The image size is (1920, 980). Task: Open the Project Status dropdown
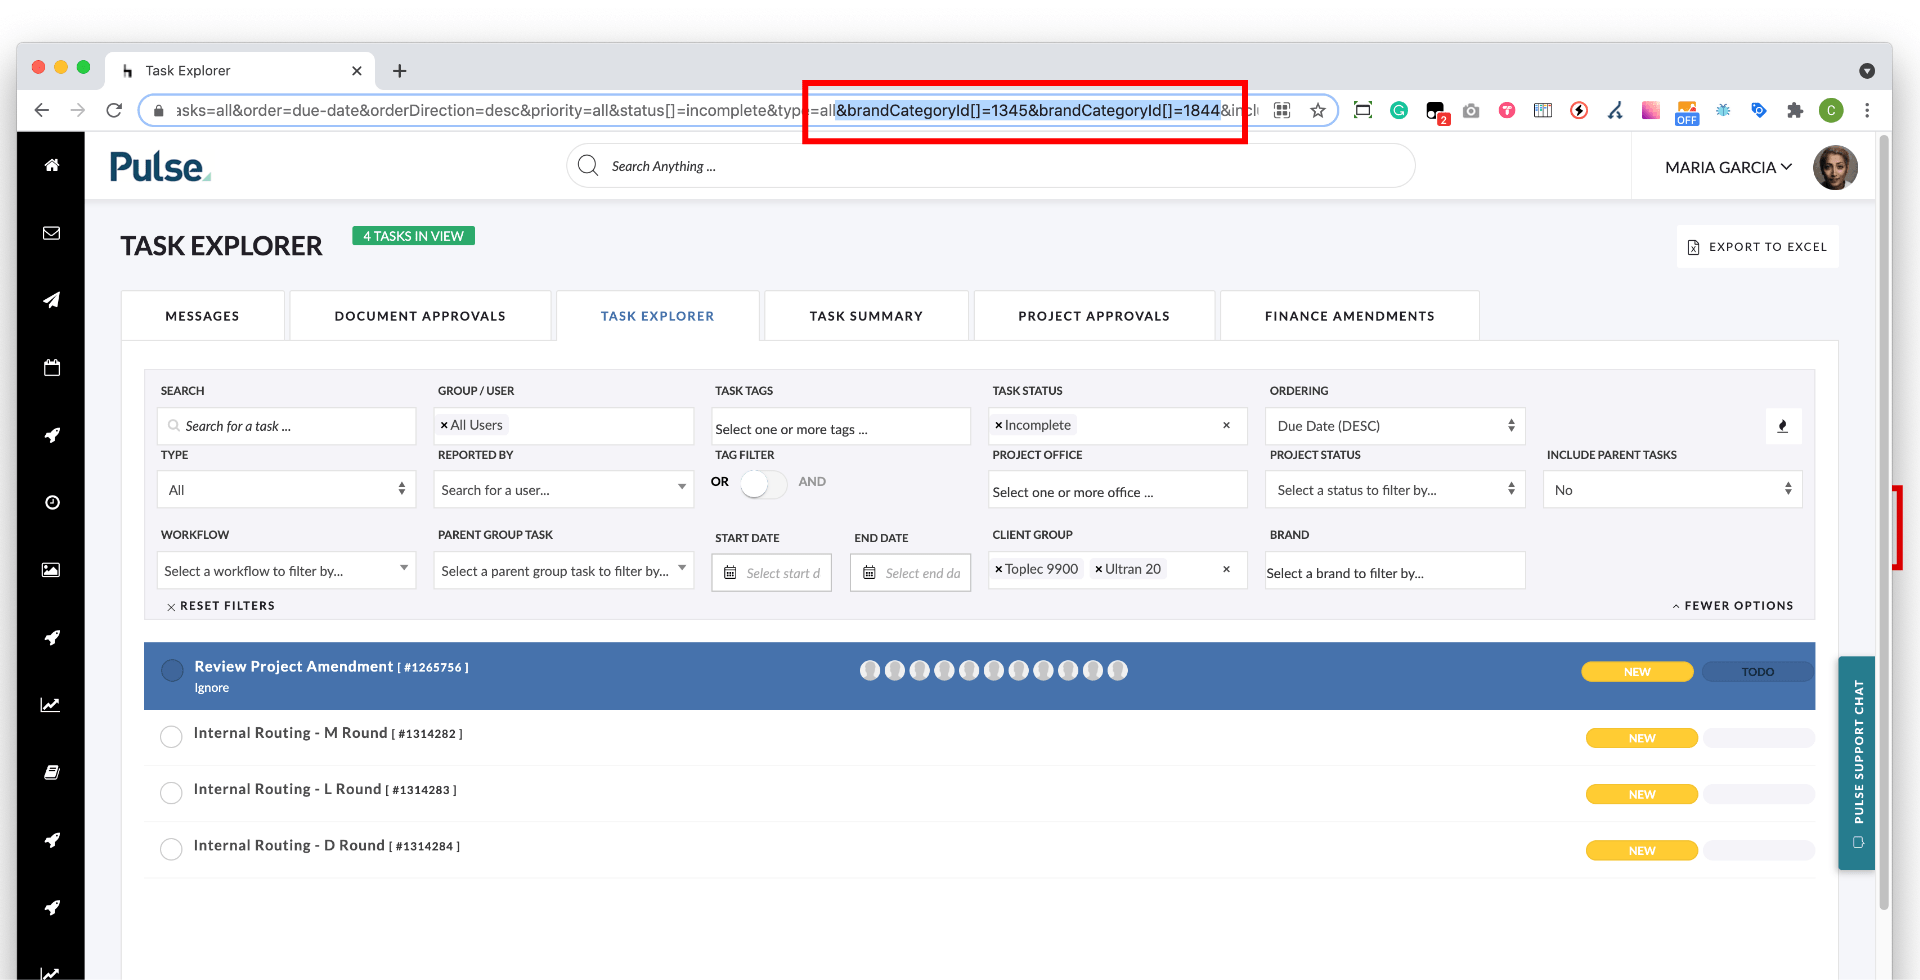click(x=1395, y=490)
